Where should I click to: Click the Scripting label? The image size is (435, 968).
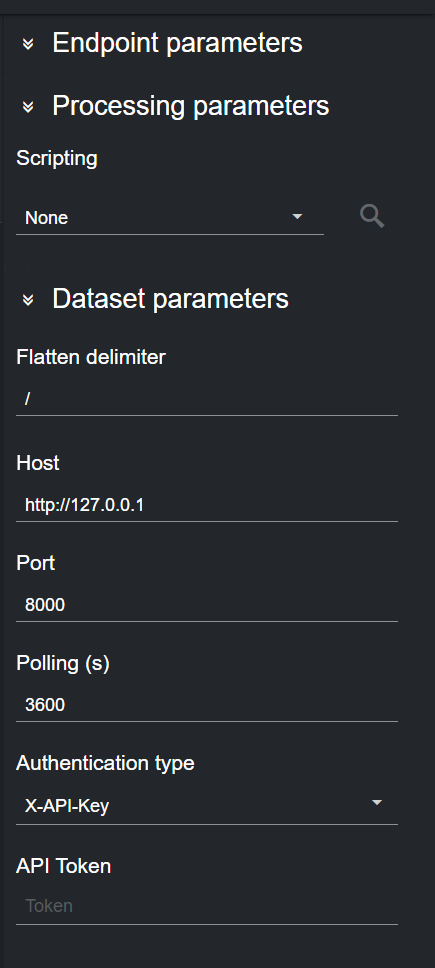coord(57,158)
